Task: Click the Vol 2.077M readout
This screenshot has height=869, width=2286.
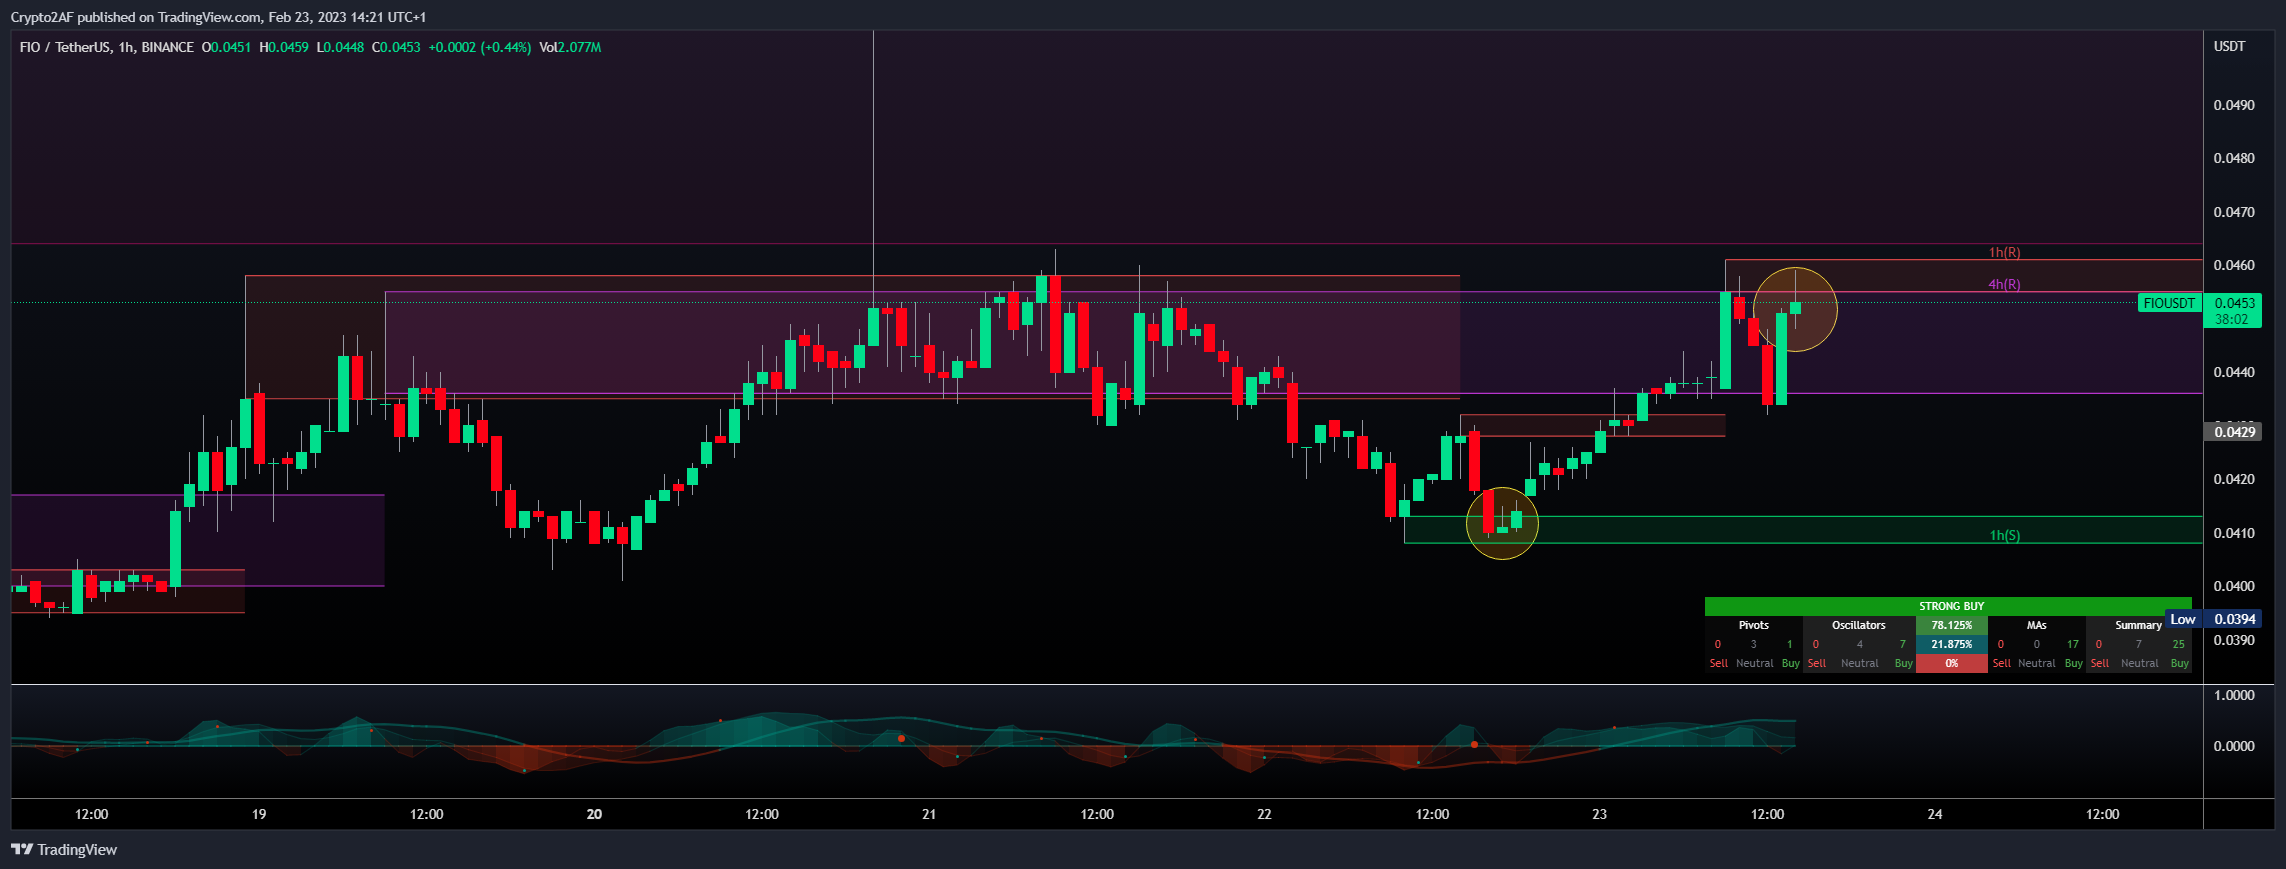Action: coord(570,47)
